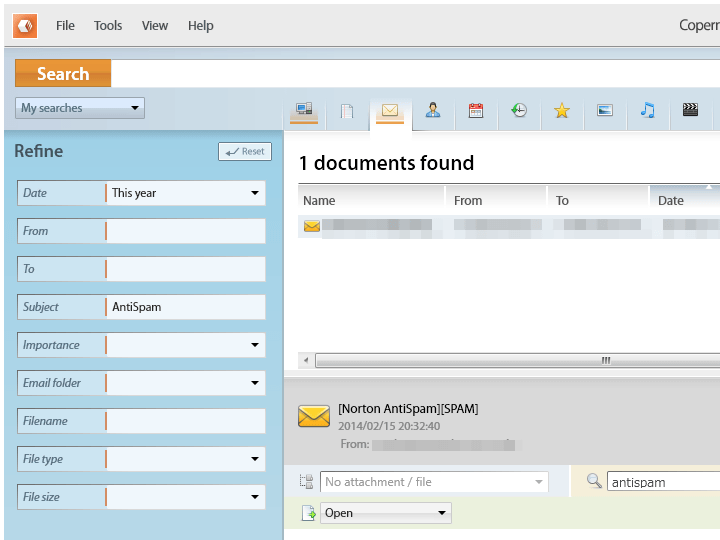The image size is (720, 540).
Task: Select the Calendar tab icon
Action: point(476,111)
